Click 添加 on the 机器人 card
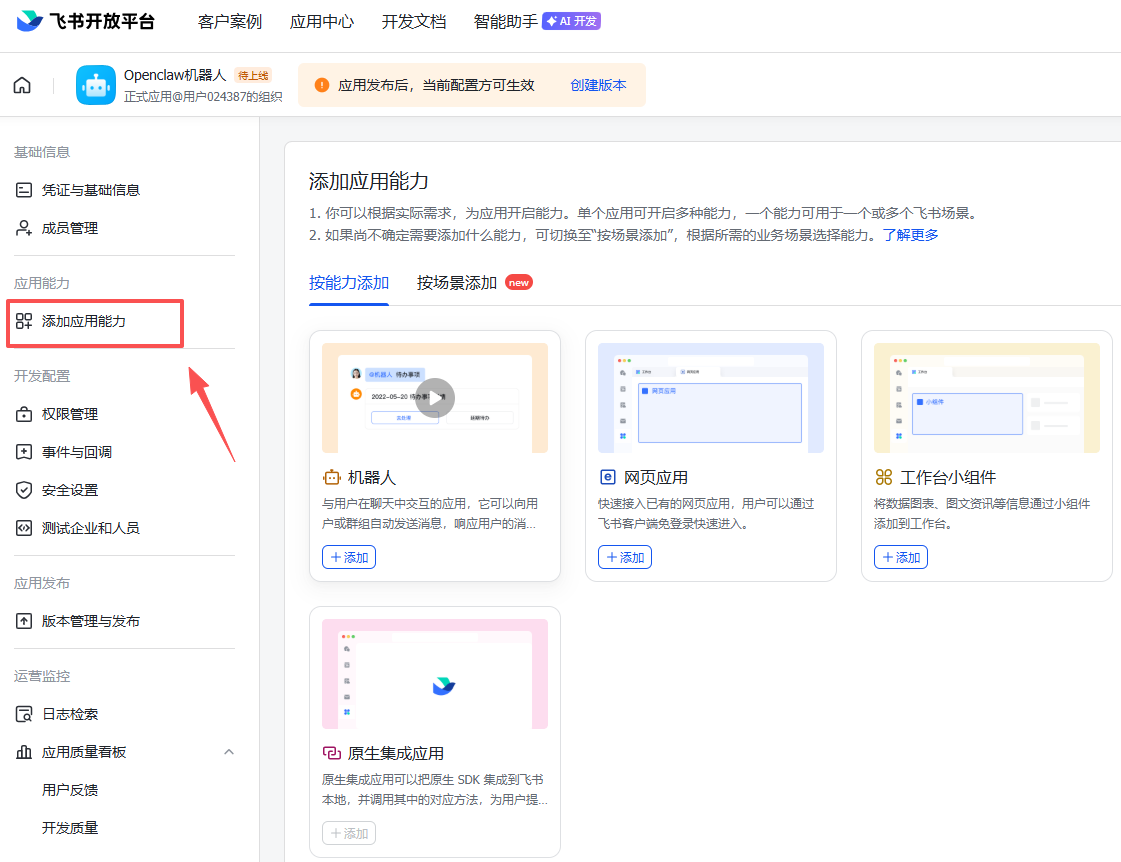The image size is (1121, 862). (x=348, y=557)
